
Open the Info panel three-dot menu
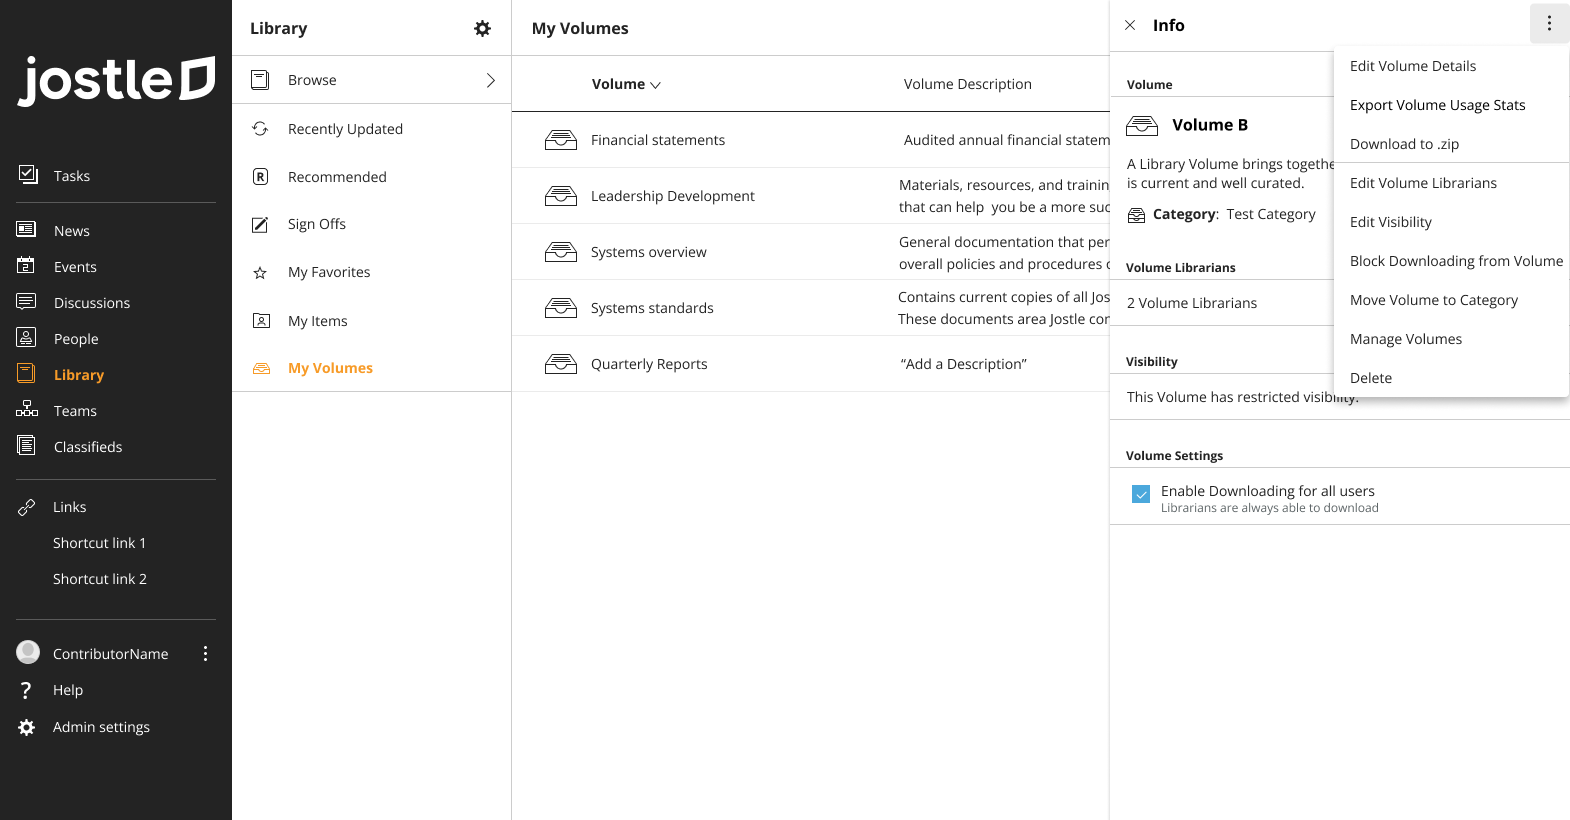click(1549, 23)
